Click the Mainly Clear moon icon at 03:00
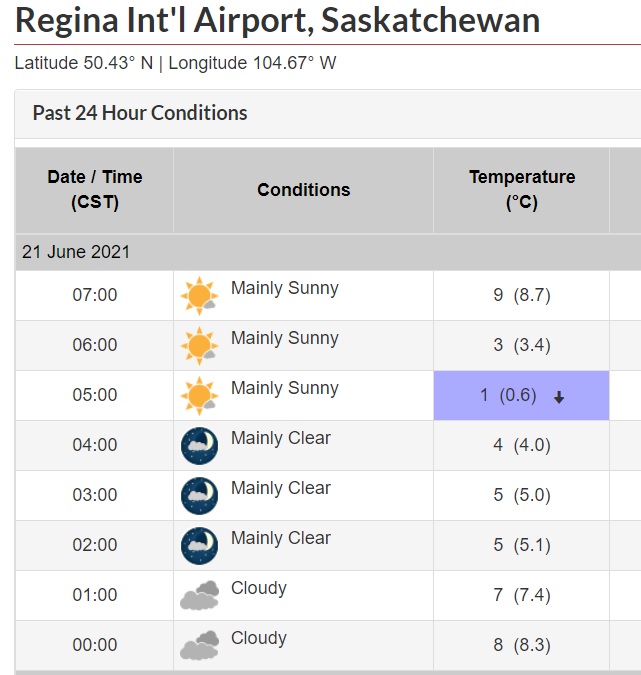 199,496
